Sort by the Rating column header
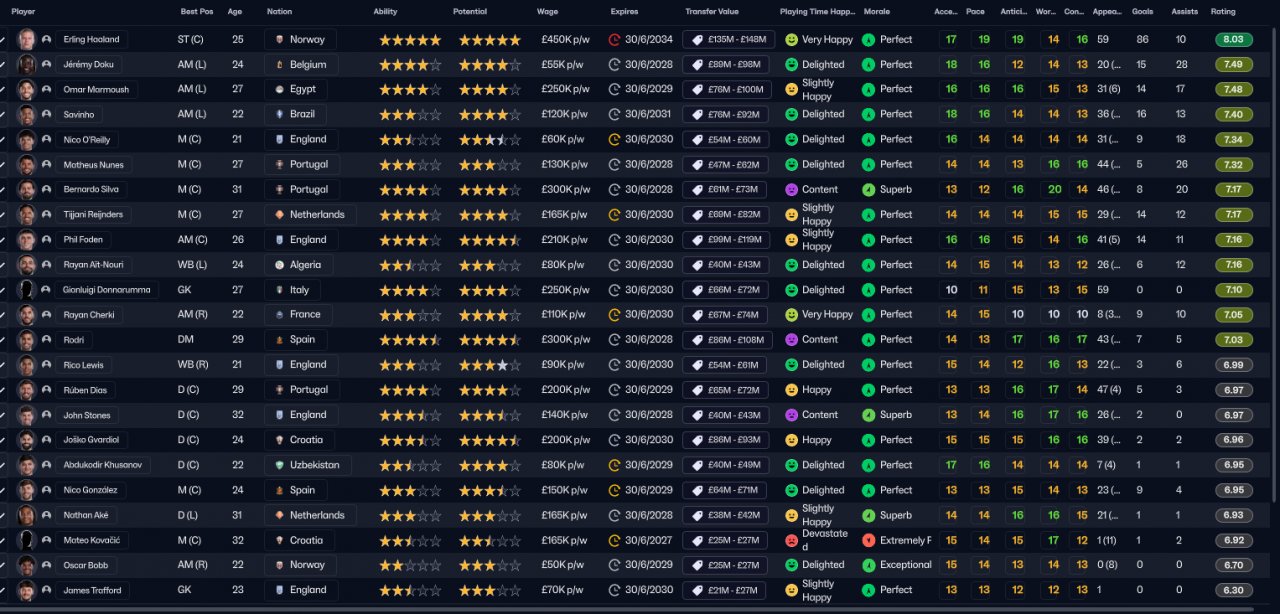 tap(1223, 12)
